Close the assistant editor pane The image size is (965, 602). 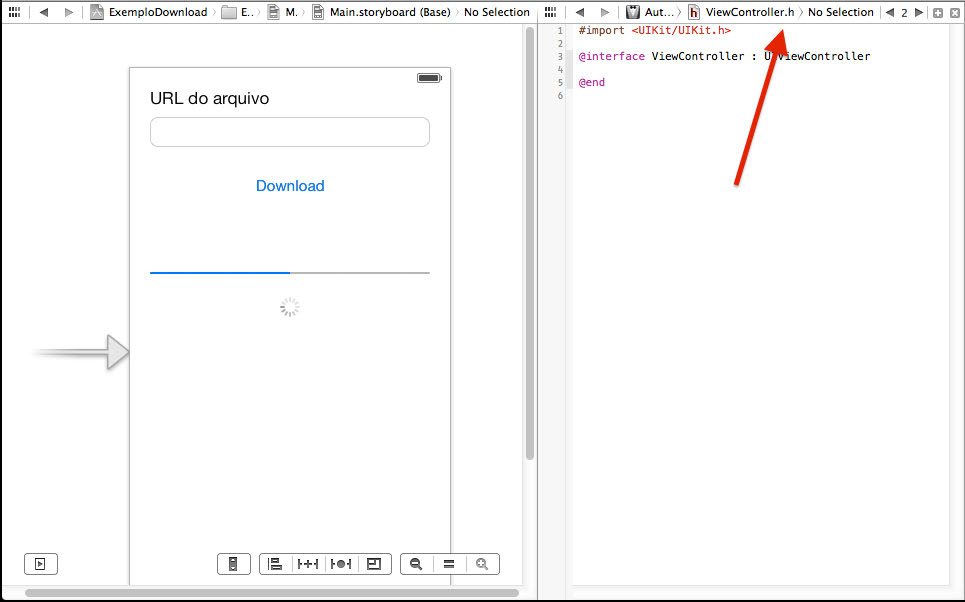click(954, 12)
